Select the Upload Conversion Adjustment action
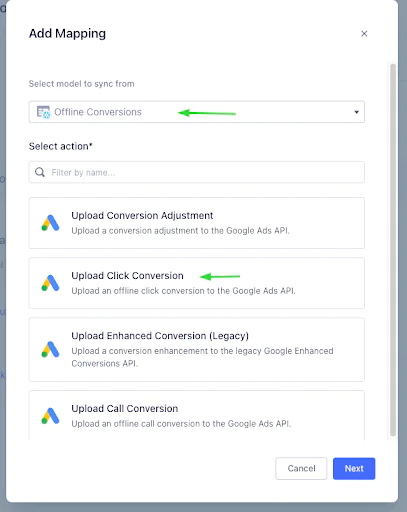 point(197,223)
